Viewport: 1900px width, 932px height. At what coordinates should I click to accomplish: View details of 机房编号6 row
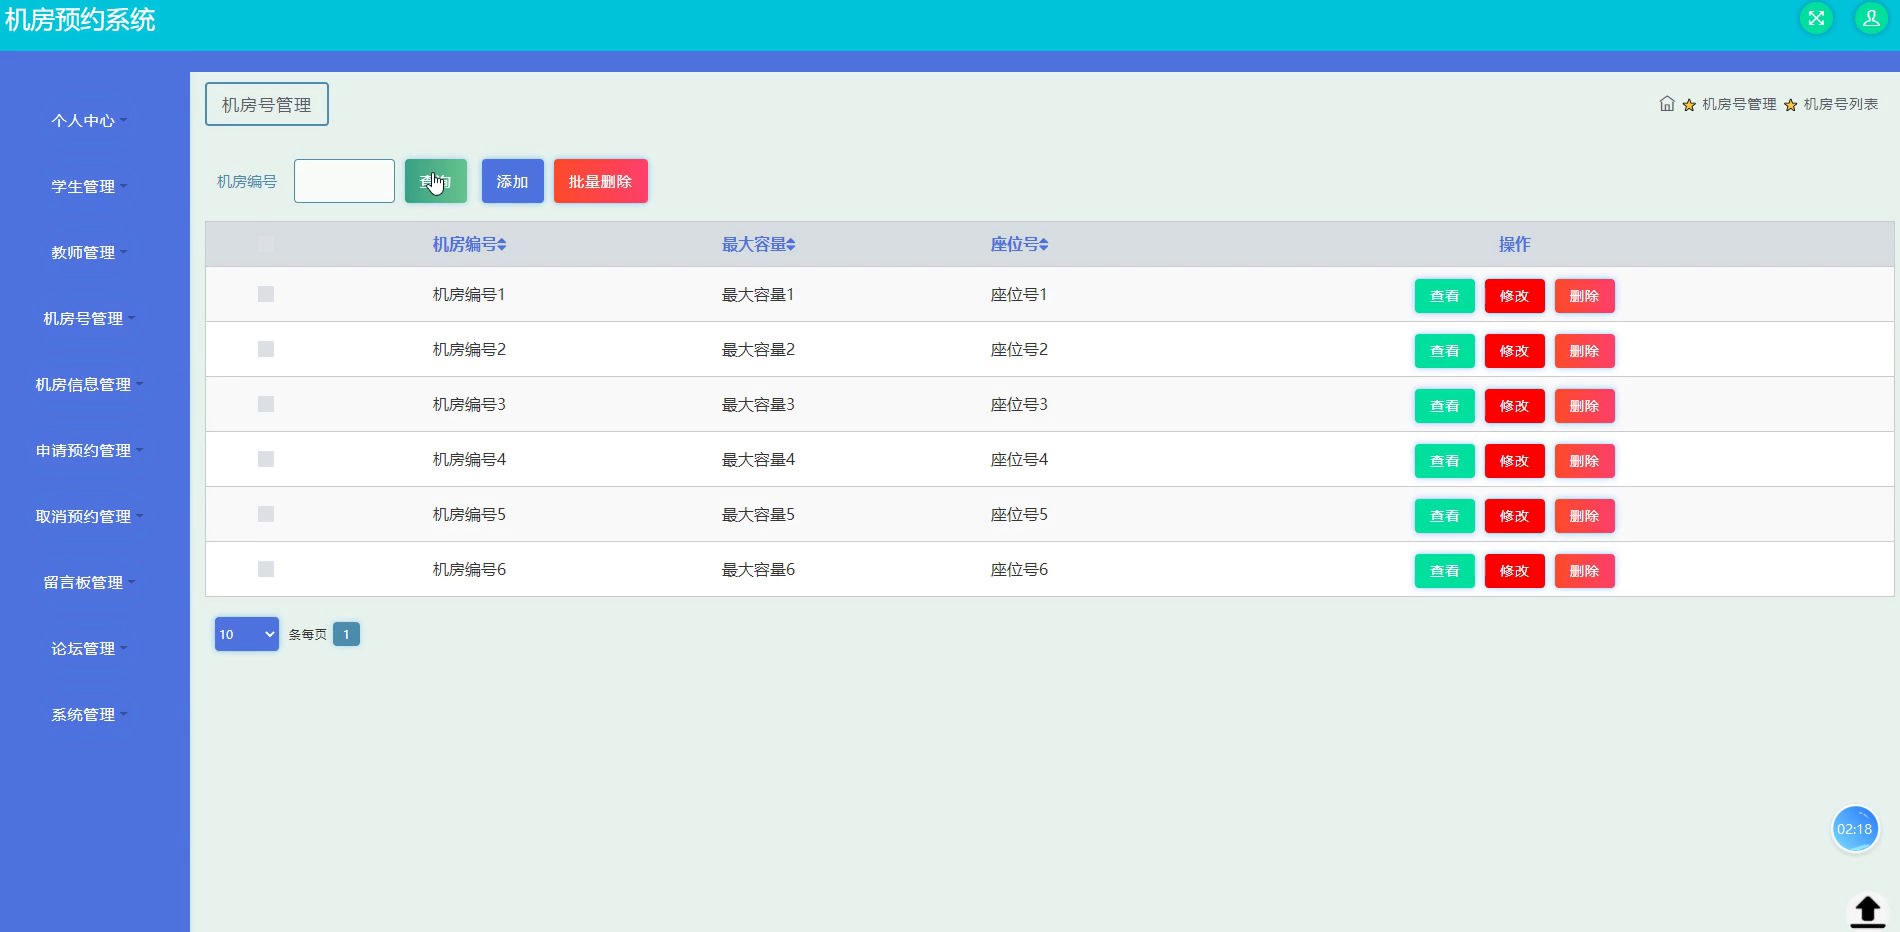click(x=1445, y=571)
